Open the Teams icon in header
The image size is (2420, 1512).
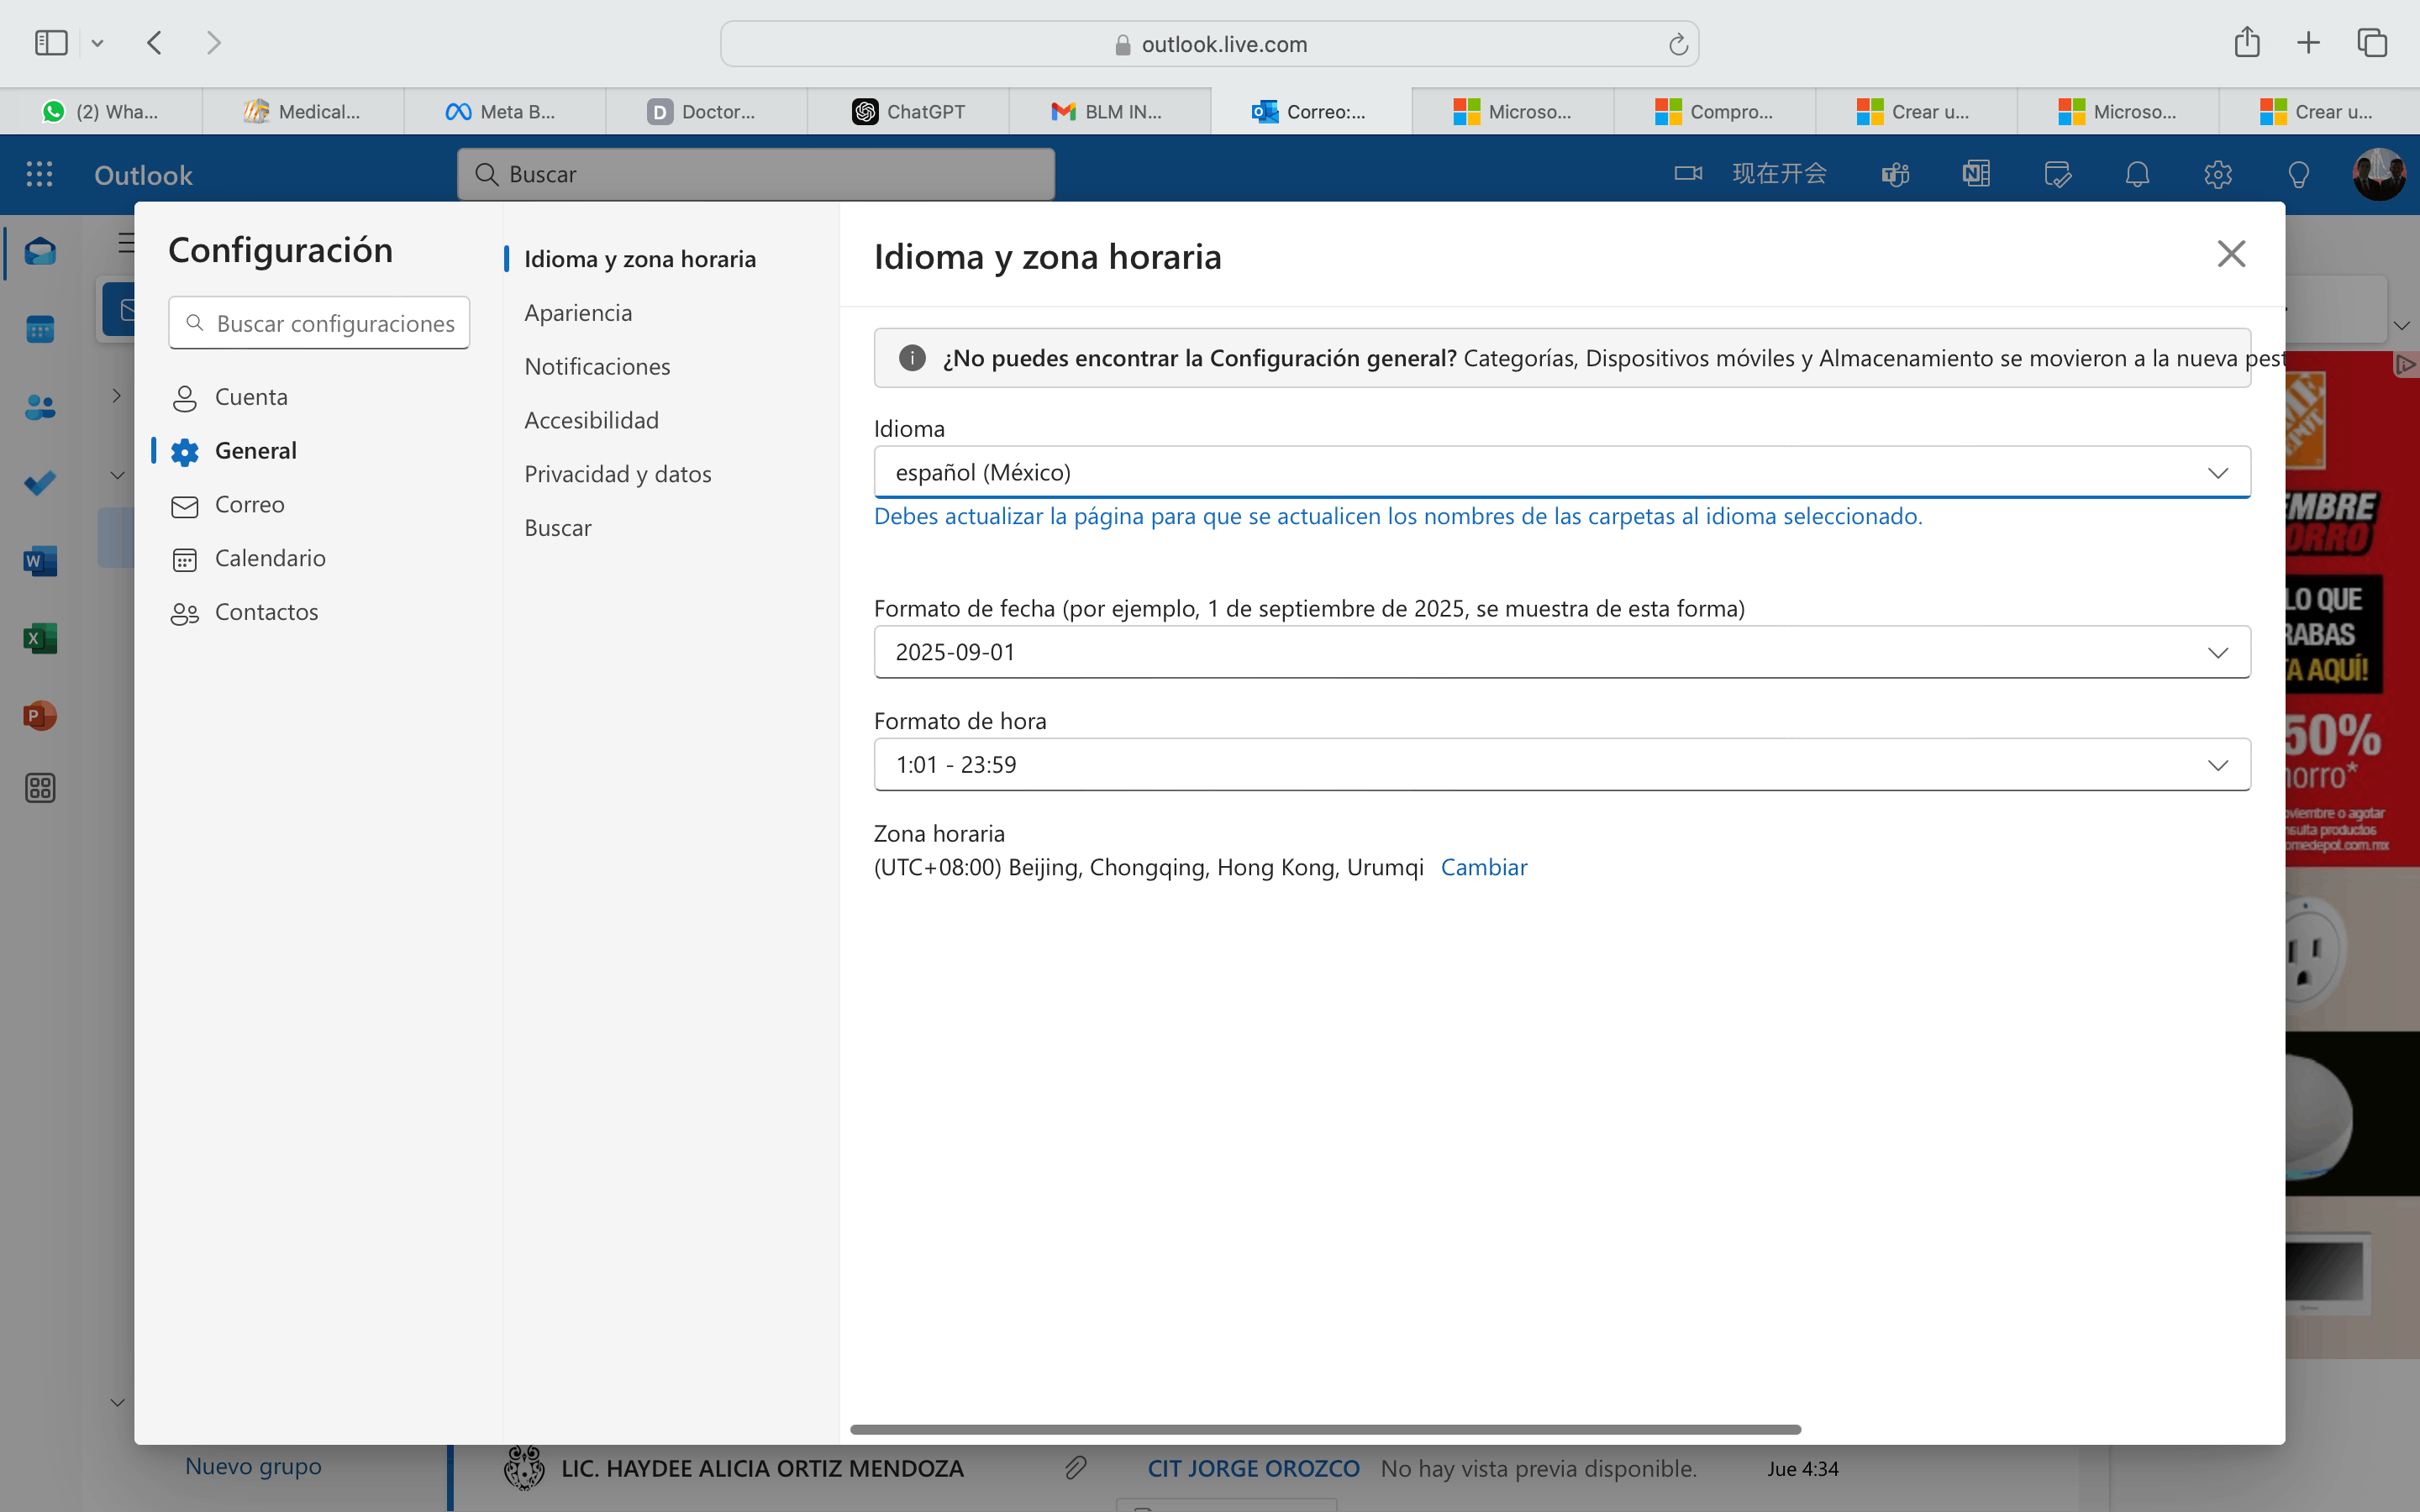click(1895, 174)
